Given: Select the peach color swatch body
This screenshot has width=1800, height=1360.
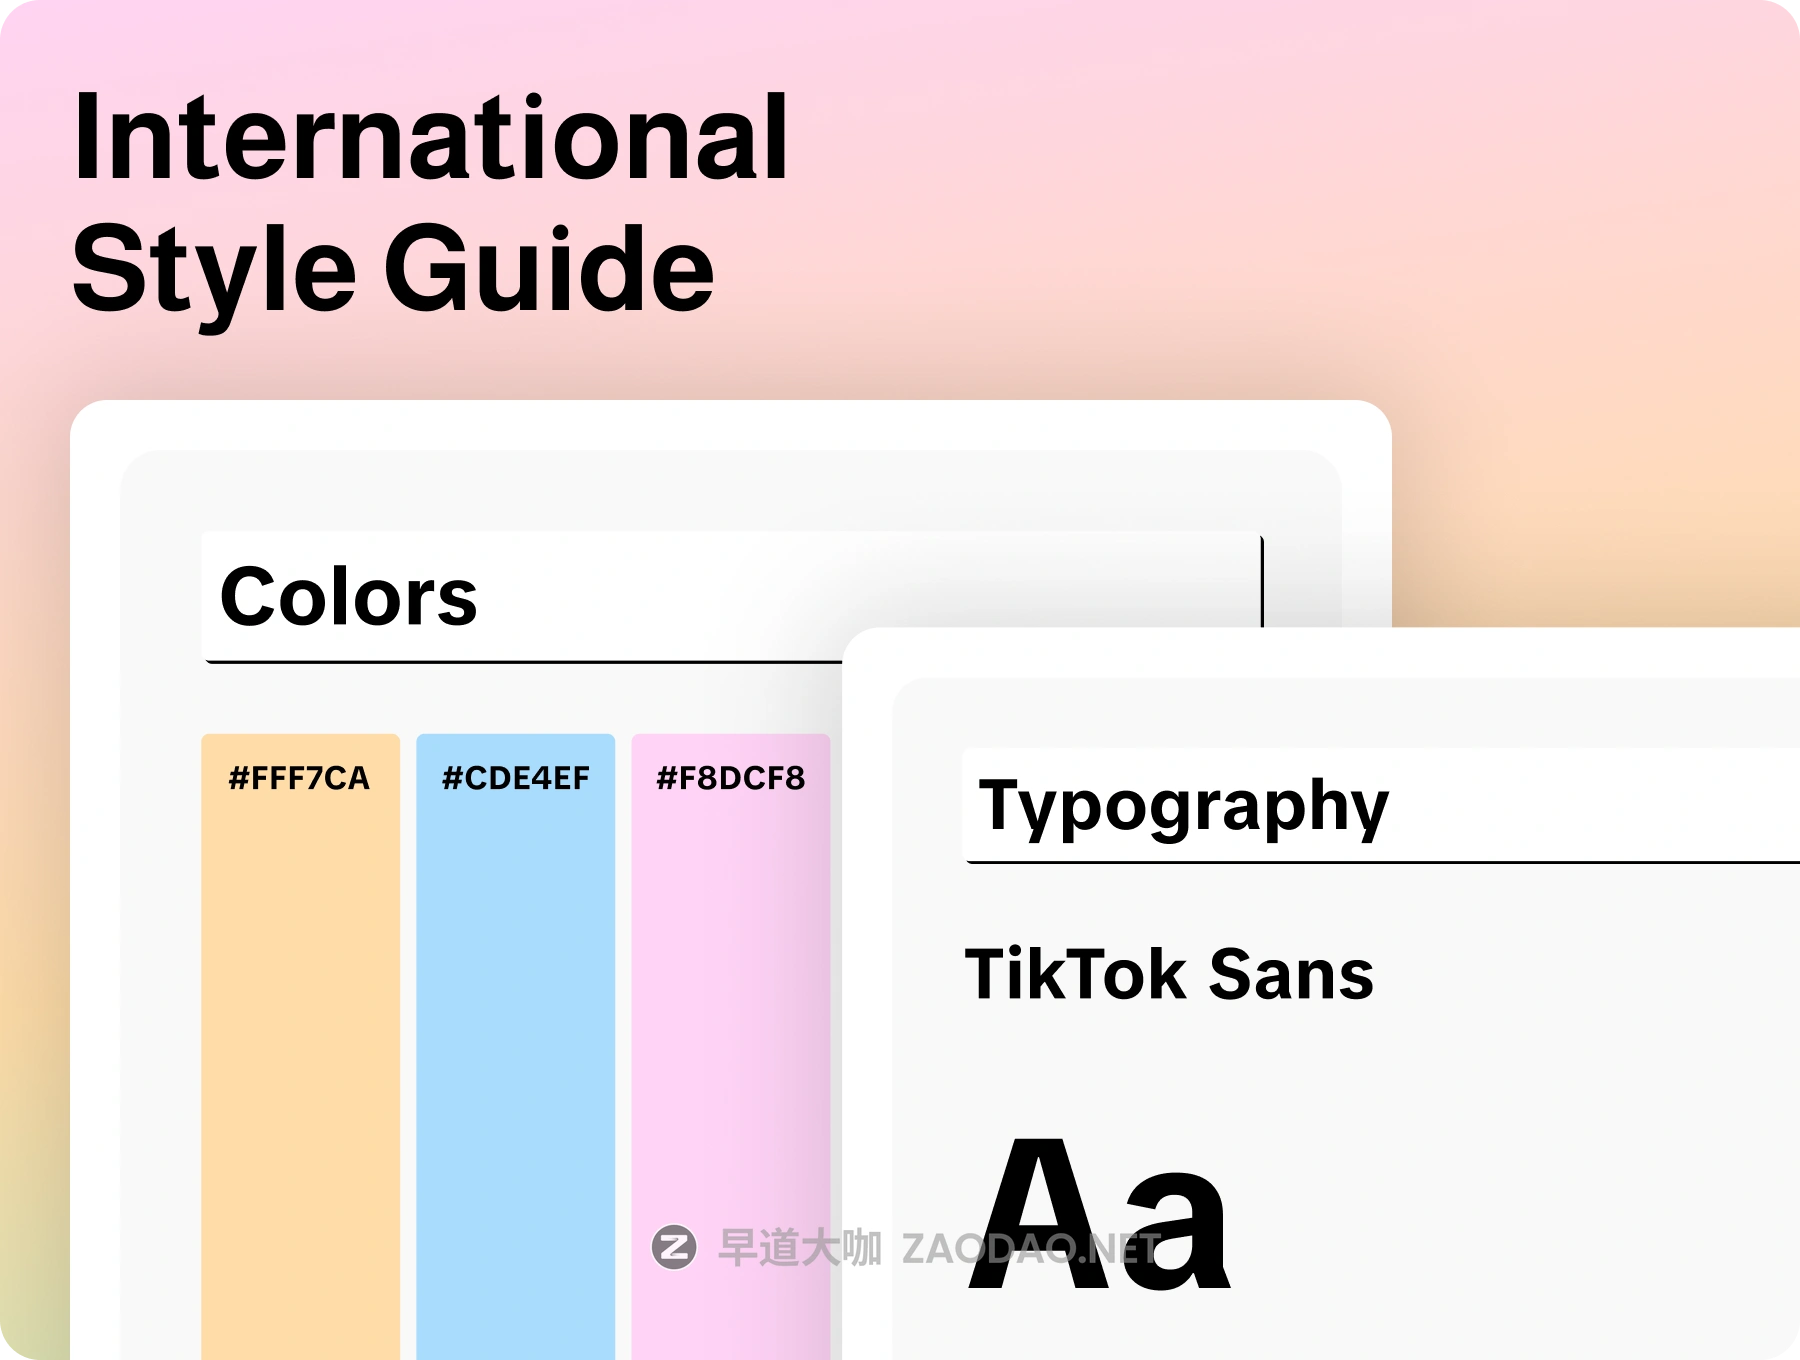Looking at the screenshot, I should [x=300, y=1050].
